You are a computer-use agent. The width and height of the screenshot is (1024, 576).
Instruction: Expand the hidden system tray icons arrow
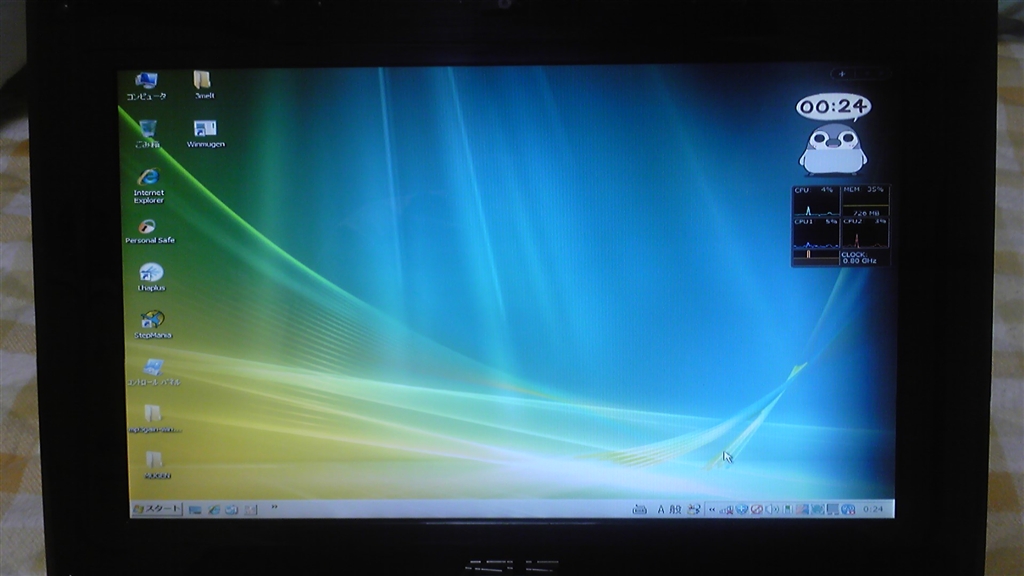[x=712, y=509]
